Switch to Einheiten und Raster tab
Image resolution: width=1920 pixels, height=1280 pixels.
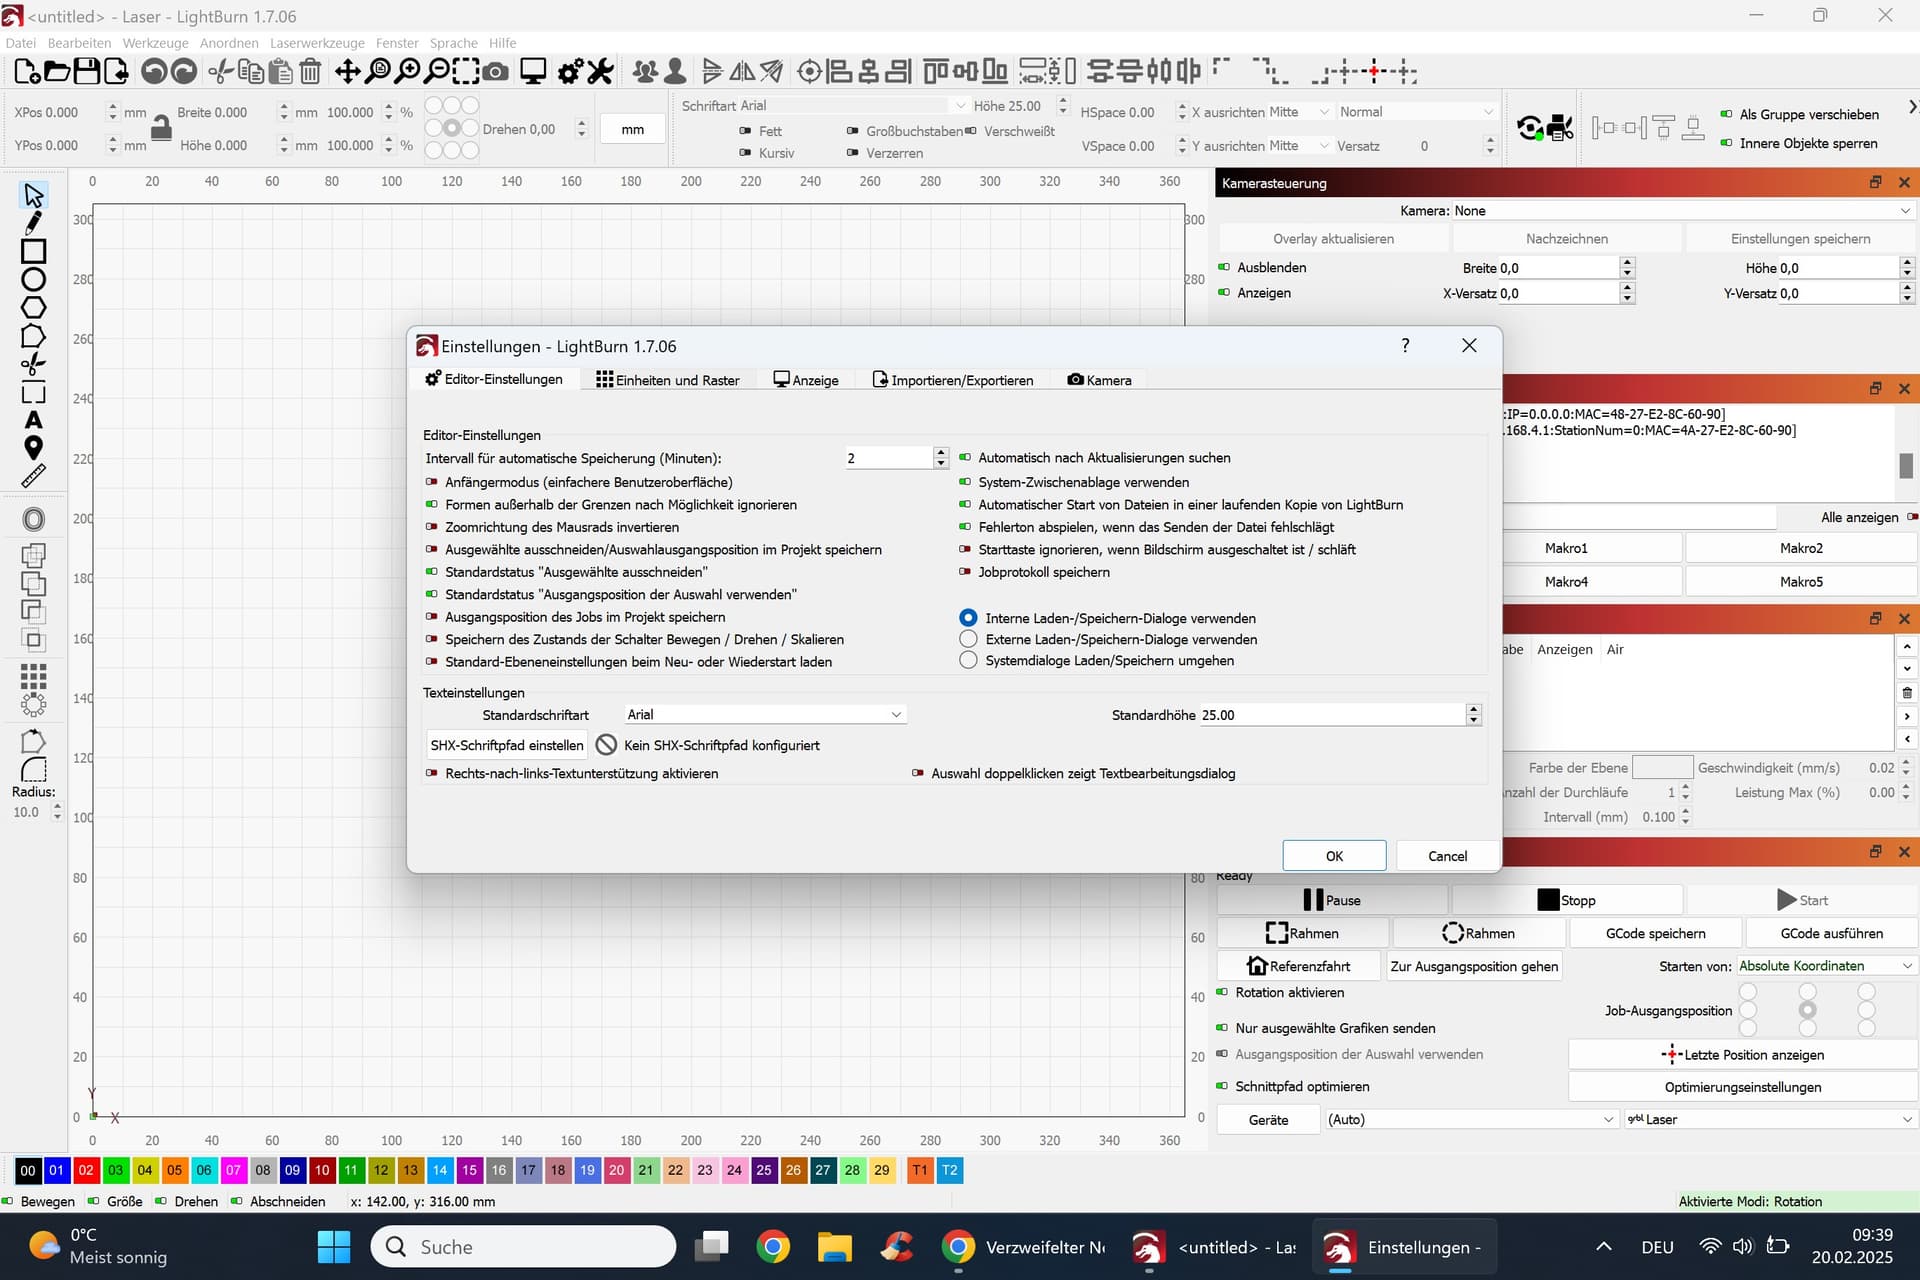(668, 380)
